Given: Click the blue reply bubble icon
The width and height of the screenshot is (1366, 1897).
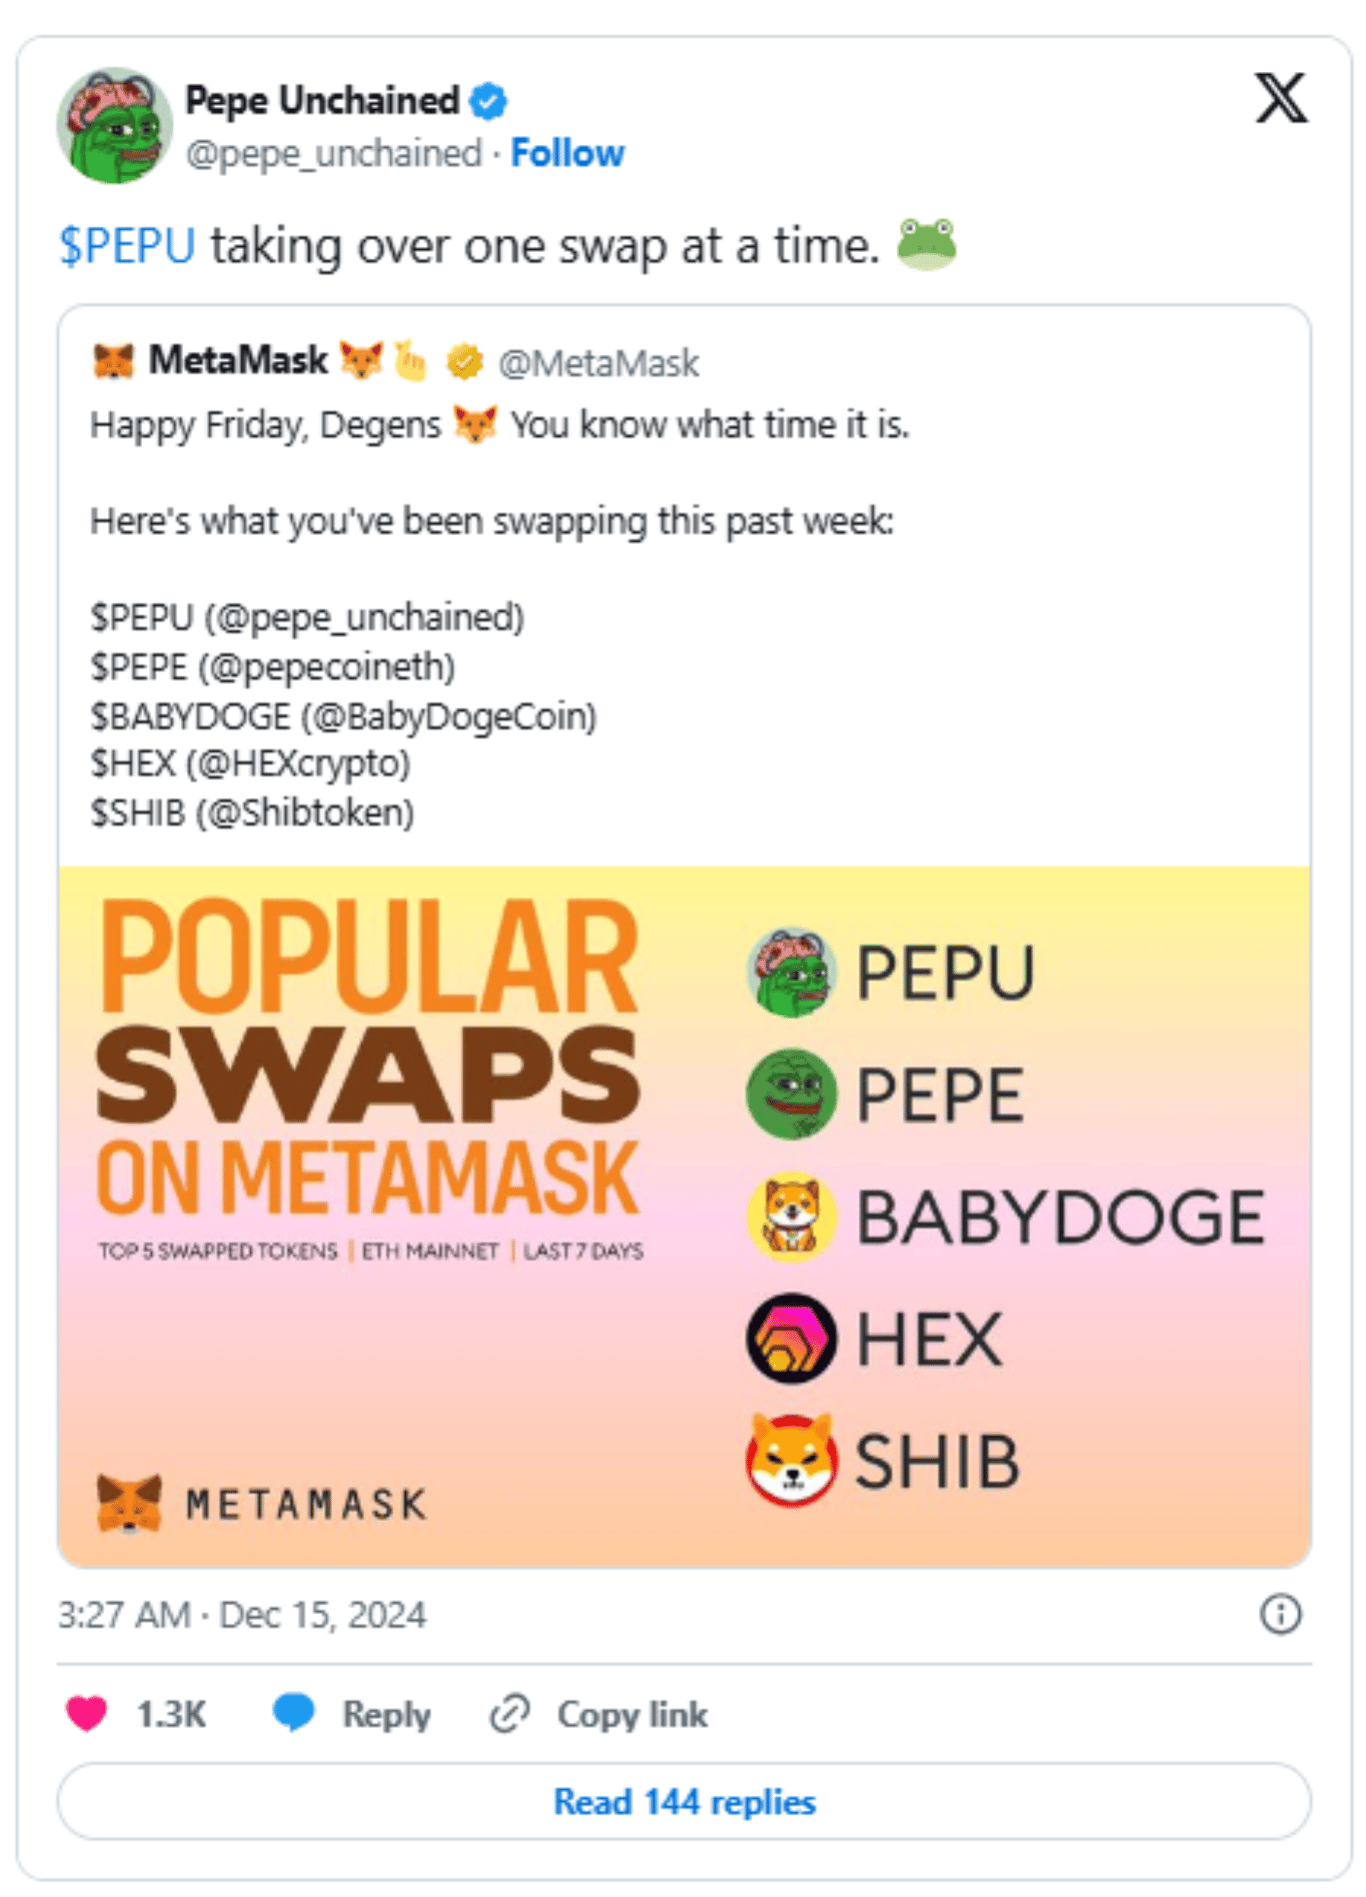Looking at the screenshot, I should click(x=294, y=1713).
